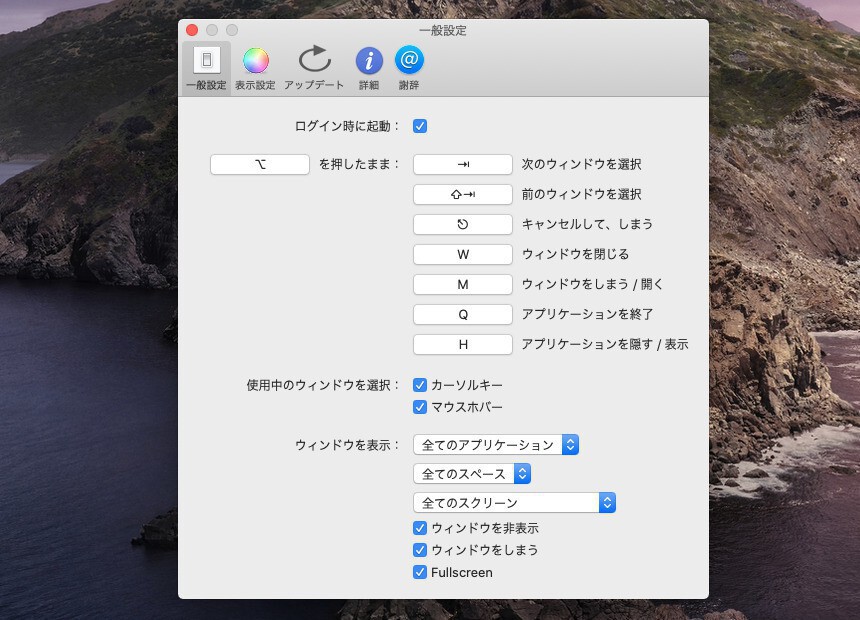Uncheck the Fullscreen checkbox
Viewport: 860px width, 620px height.
[x=420, y=573]
